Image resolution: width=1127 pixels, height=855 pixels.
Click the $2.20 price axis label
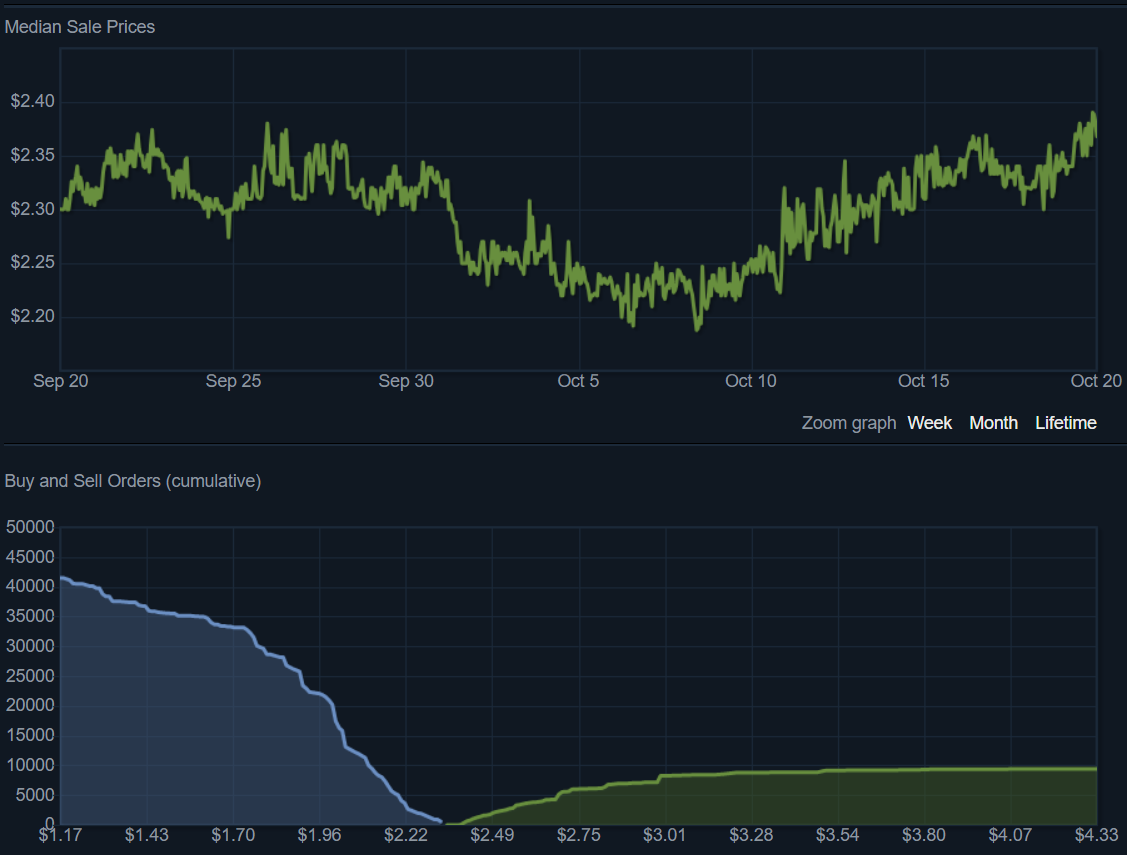click(32, 316)
